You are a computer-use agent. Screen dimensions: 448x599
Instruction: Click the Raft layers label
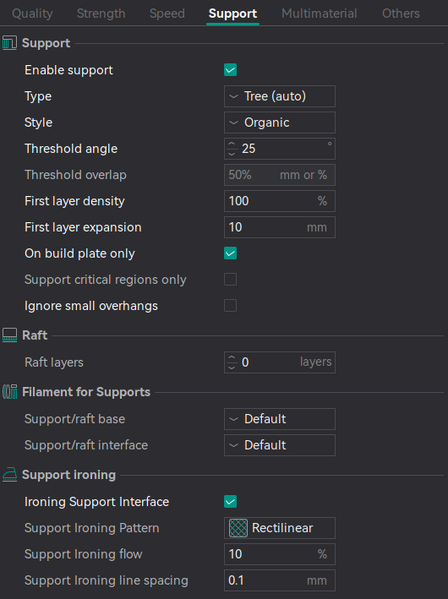(54, 362)
